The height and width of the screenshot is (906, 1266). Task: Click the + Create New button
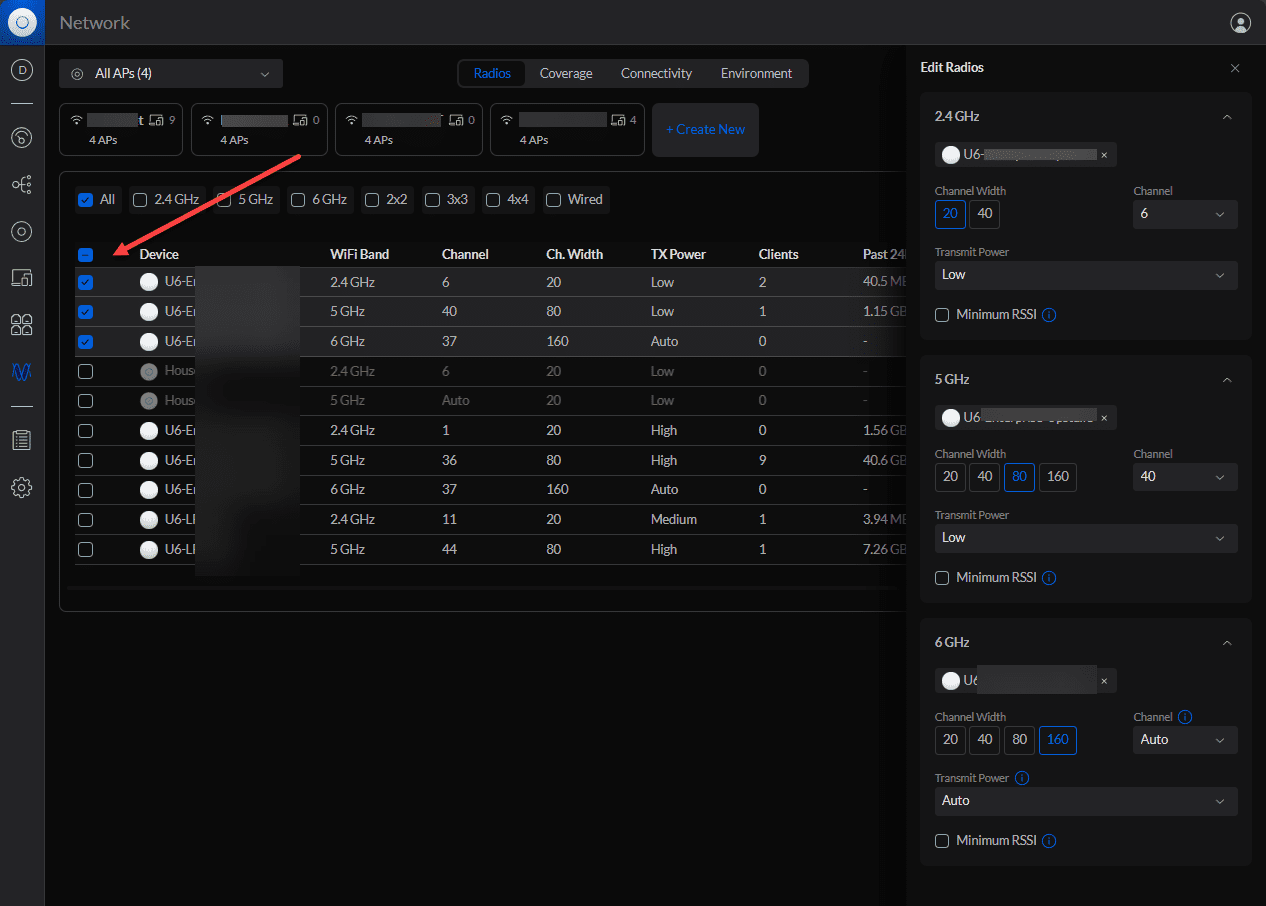coord(705,130)
